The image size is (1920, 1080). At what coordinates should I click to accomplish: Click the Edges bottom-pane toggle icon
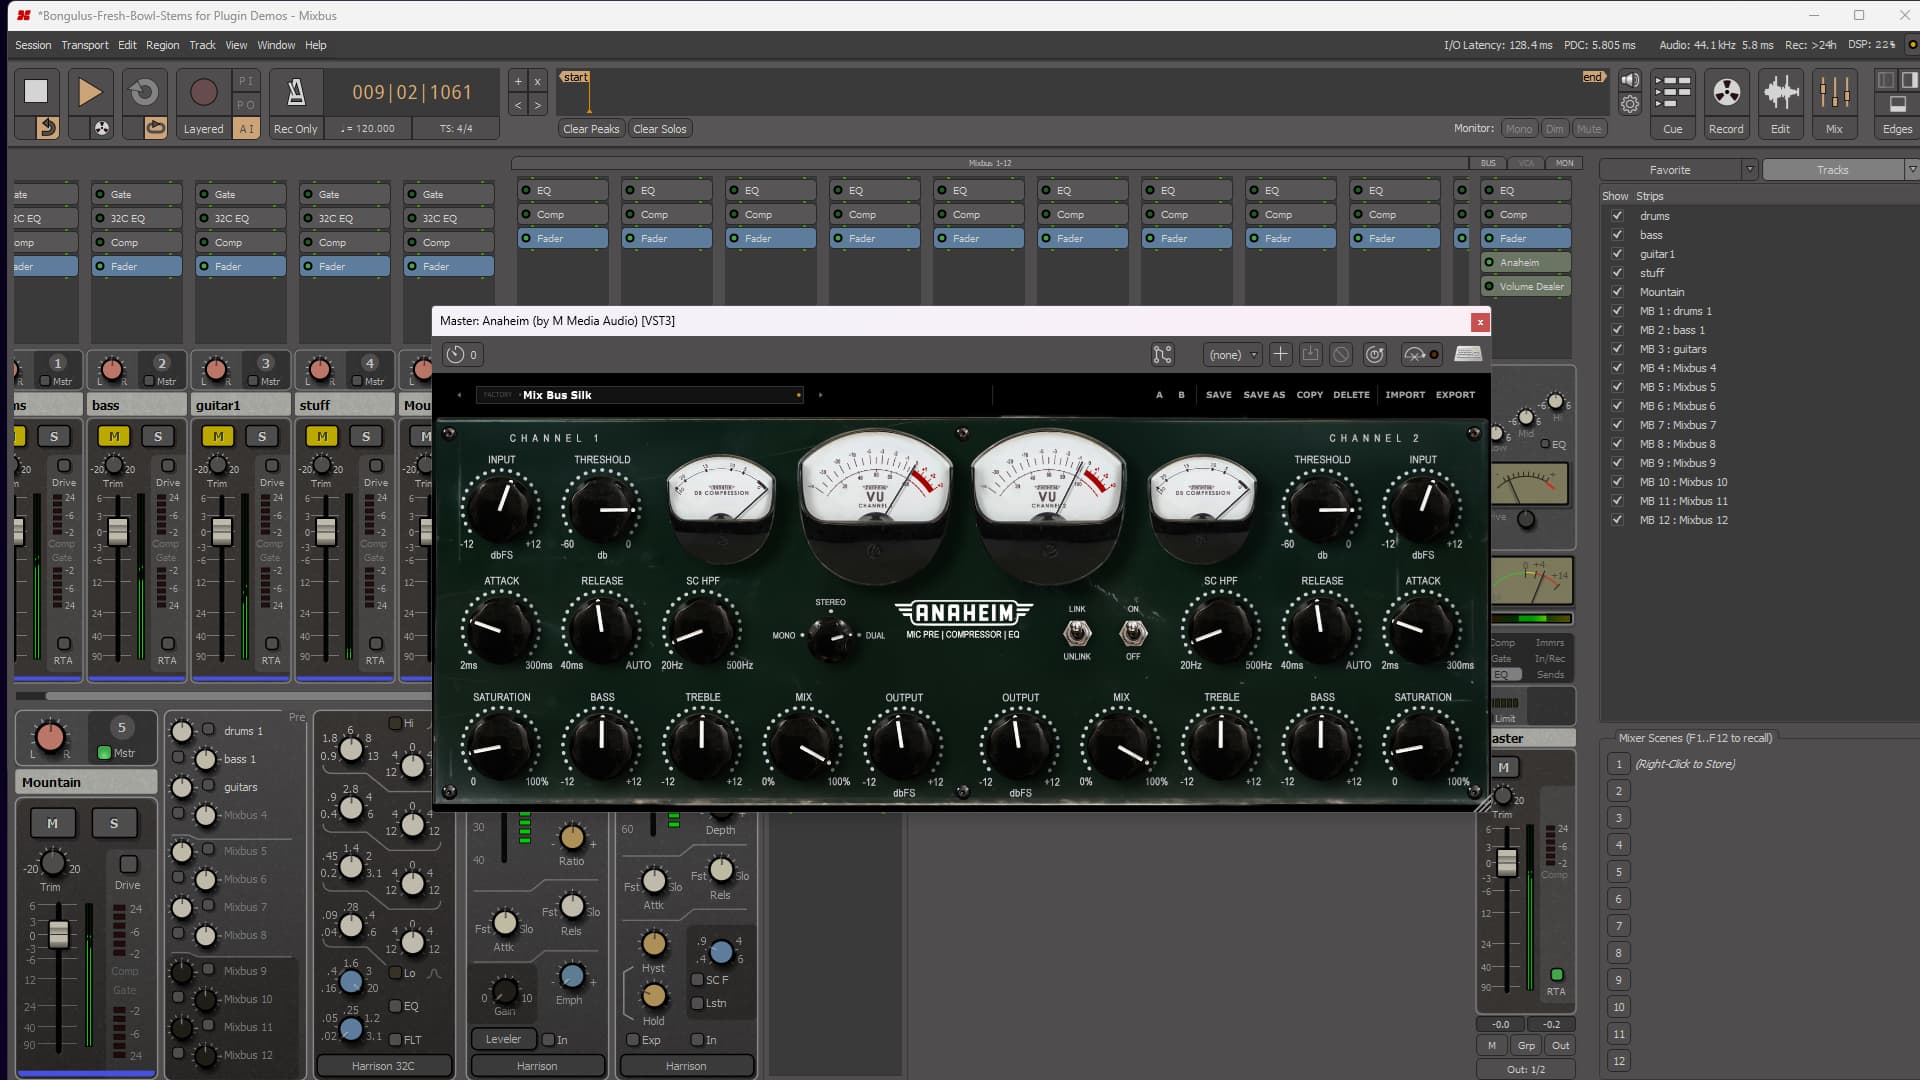tap(1897, 104)
